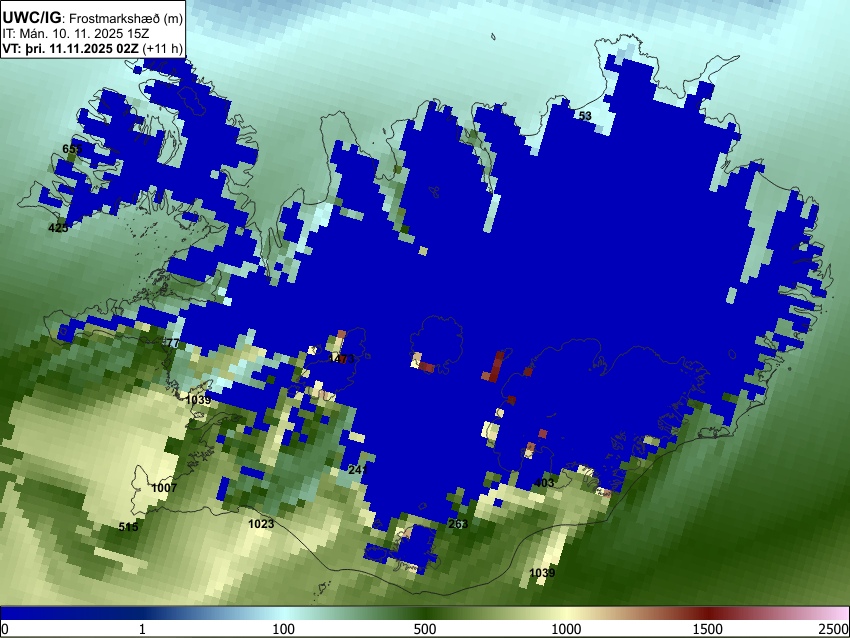Pick the dark green color above the 500 label

[x=425, y=613]
